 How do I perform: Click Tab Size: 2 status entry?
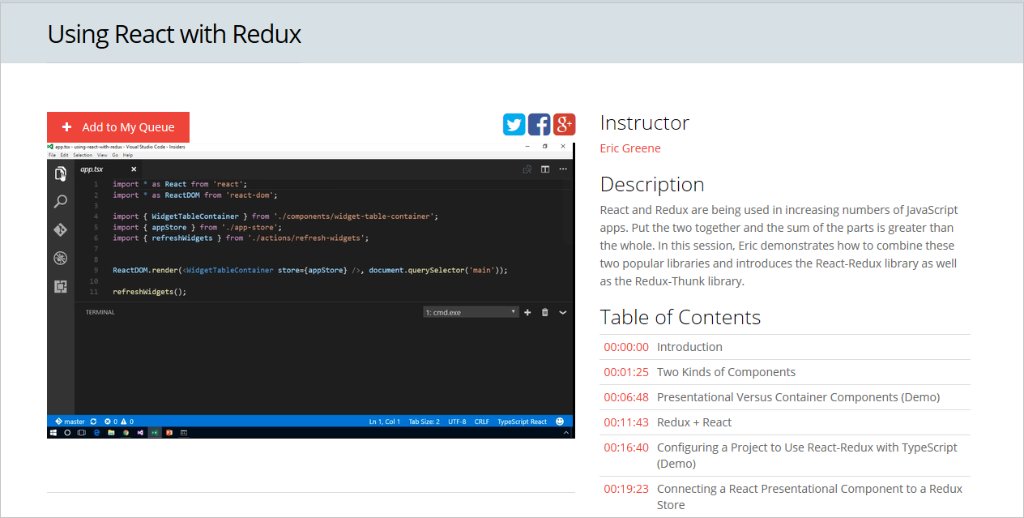tap(424, 421)
